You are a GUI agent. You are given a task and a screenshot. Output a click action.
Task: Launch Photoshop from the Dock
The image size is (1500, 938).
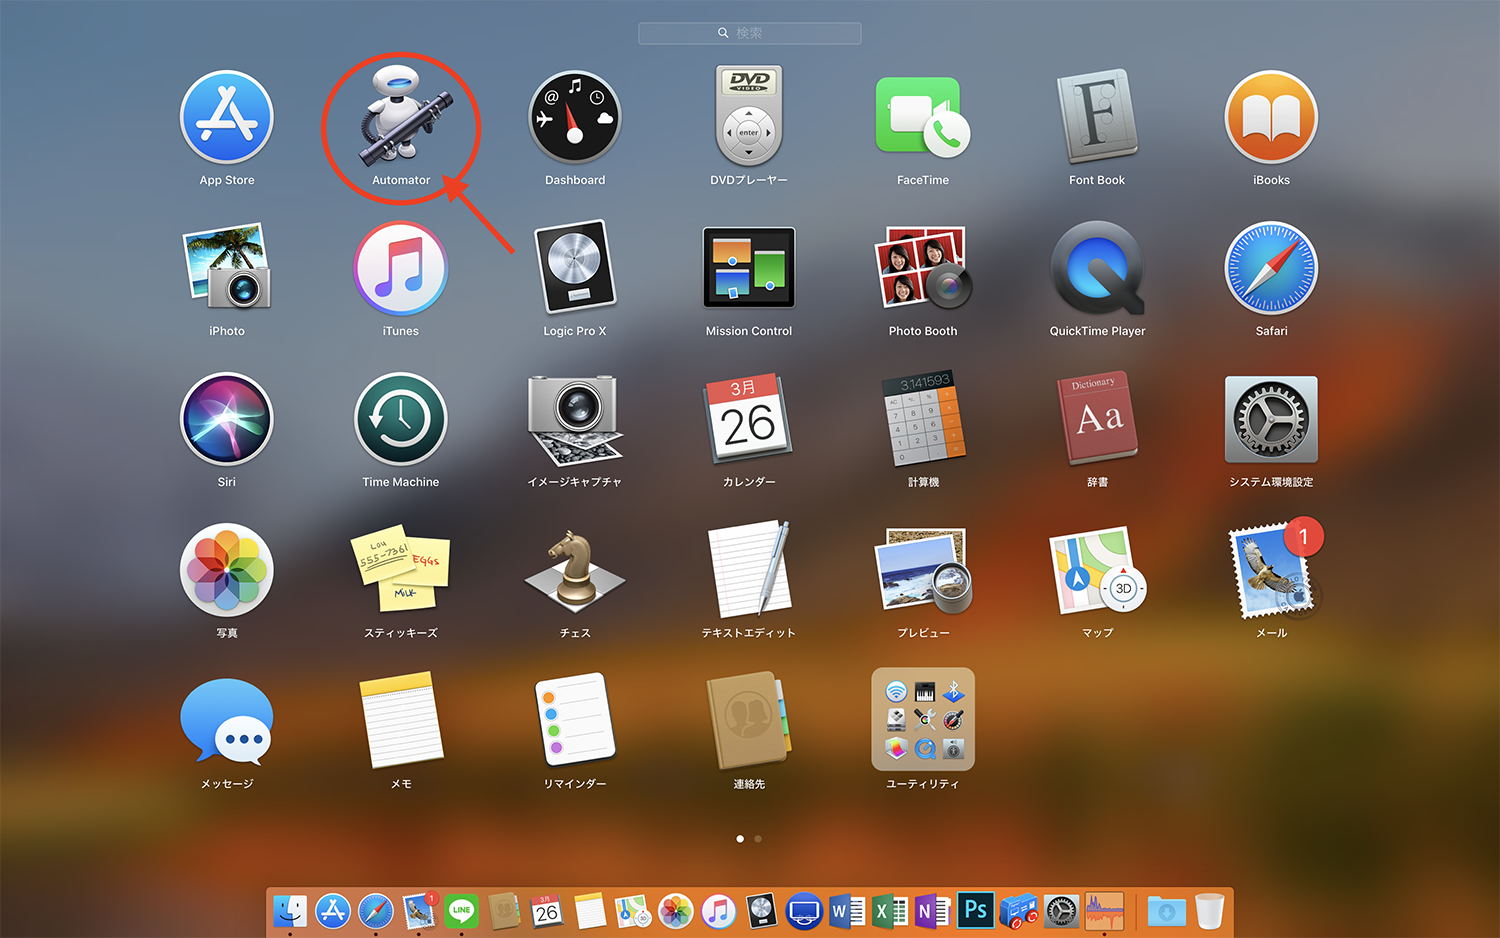tap(976, 910)
